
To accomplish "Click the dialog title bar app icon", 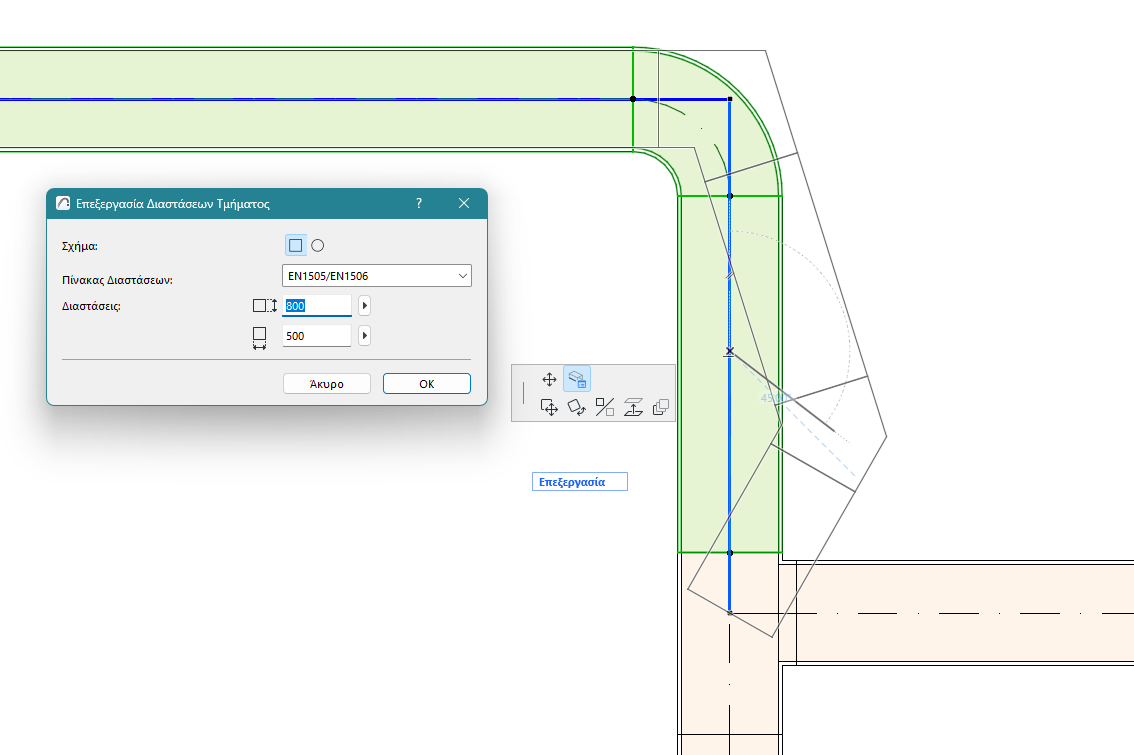I will (63, 203).
